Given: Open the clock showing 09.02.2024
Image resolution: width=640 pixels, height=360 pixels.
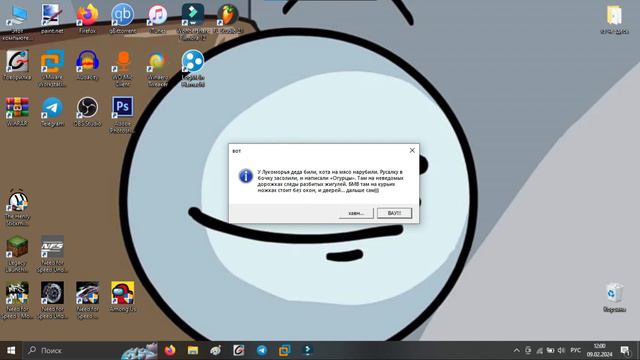Looking at the screenshot, I should pos(599,350).
